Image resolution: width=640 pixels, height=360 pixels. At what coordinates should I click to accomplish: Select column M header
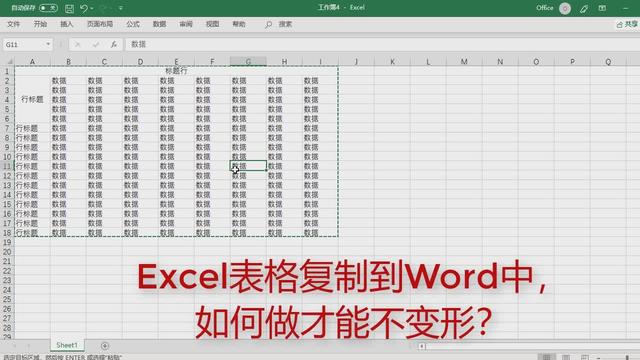(x=464, y=62)
